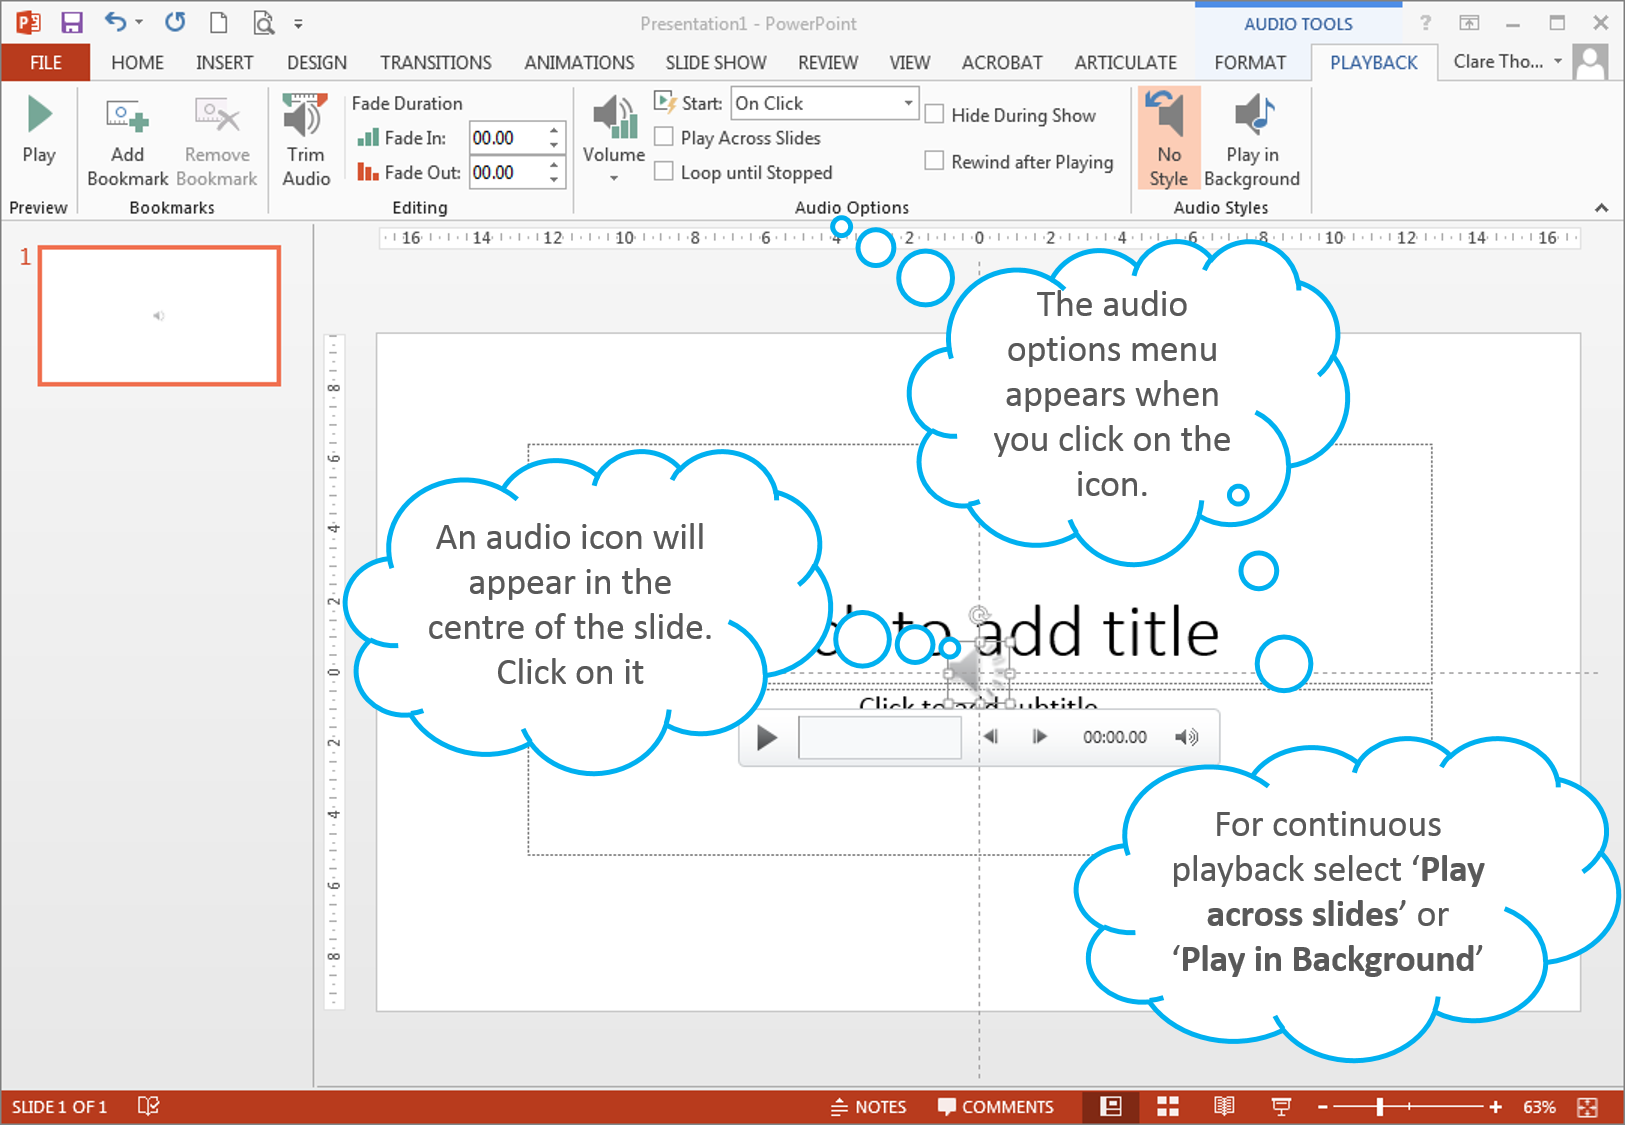1625x1125 pixels.
Task: Customize Quick Access Toolbar dropdown
Action: 298,23
